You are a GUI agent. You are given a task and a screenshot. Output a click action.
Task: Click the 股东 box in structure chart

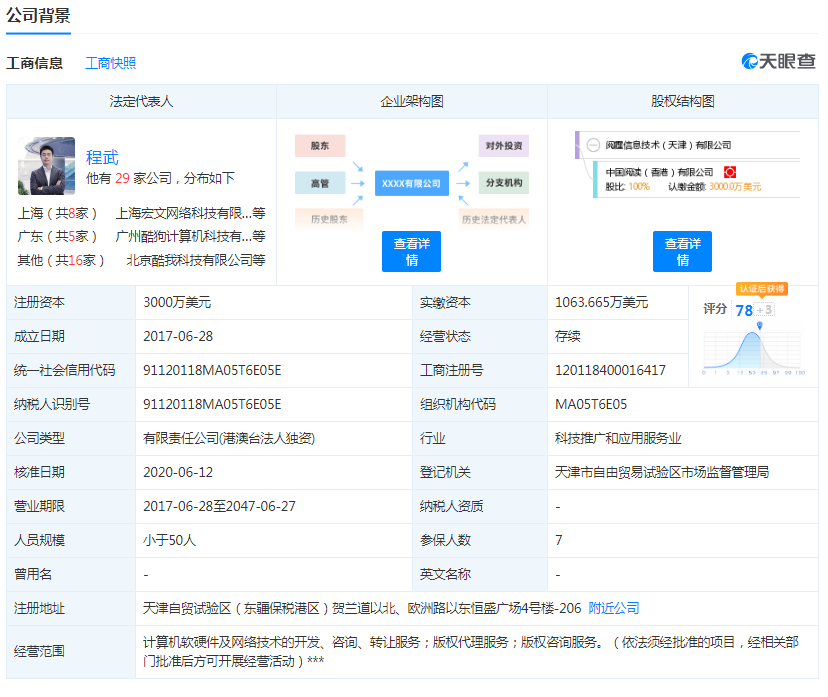tap(320, 146)
